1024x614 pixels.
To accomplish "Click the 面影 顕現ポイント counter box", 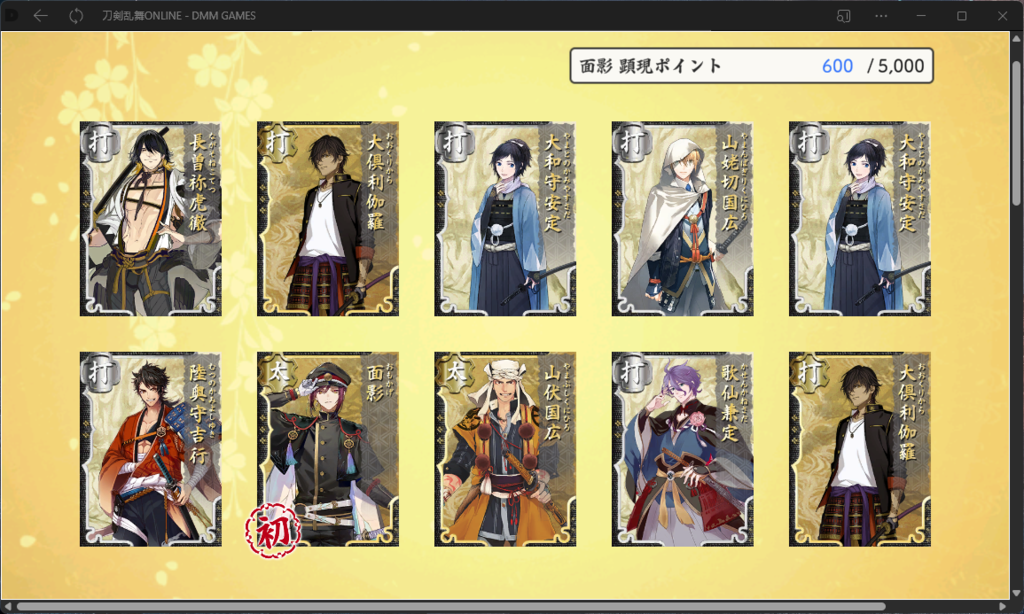I will pos(752,65).
